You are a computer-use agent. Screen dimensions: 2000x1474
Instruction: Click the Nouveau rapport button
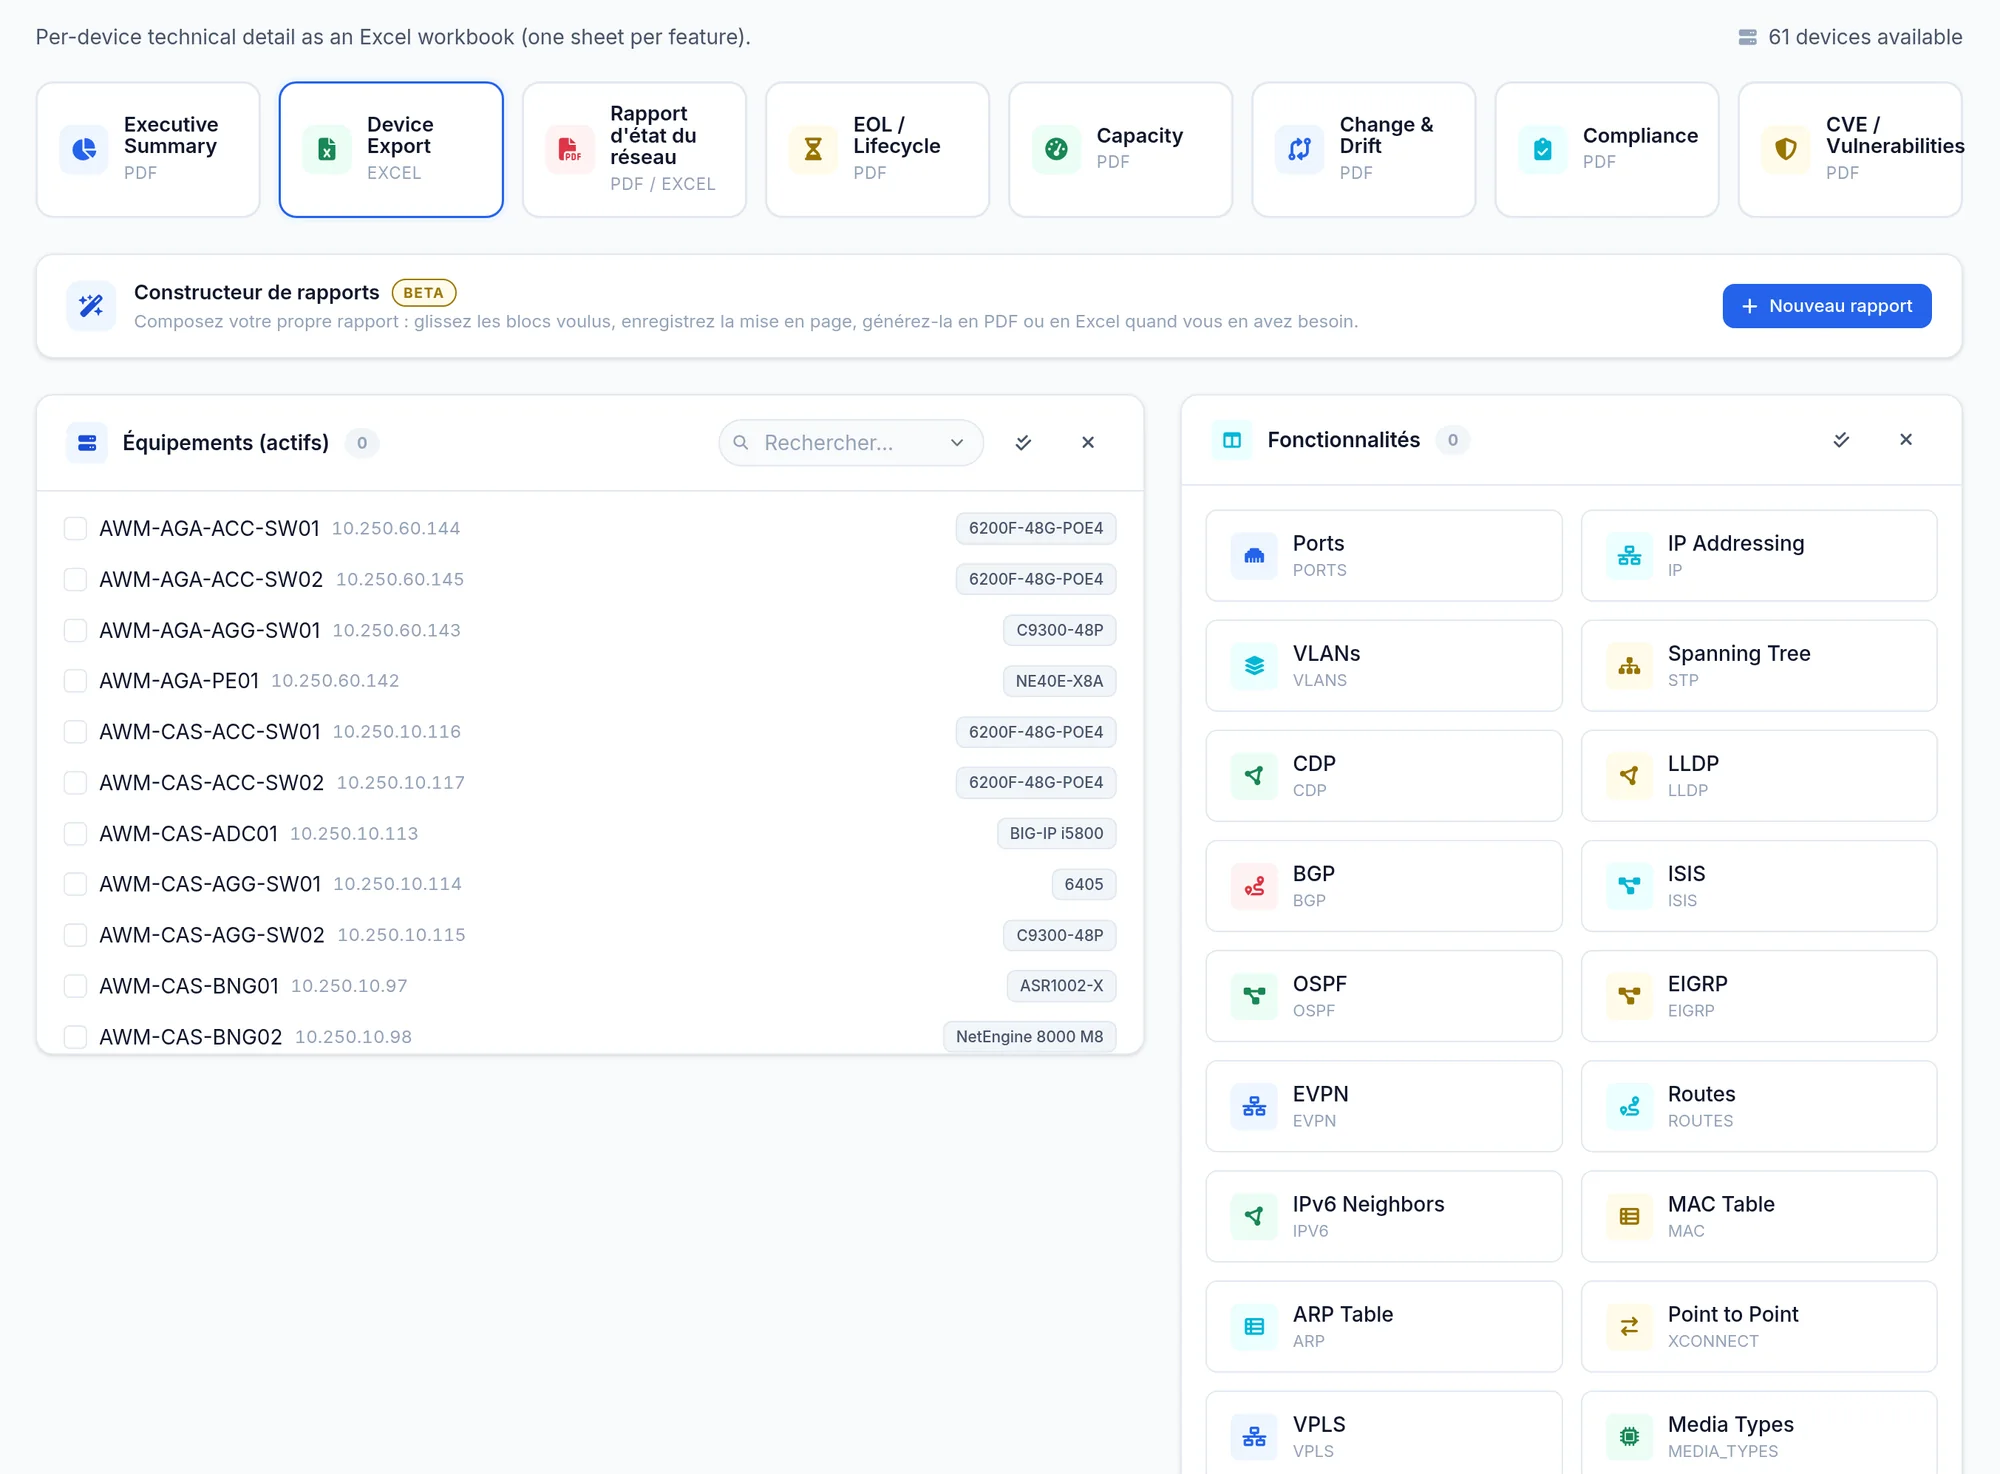pyautogui.click(x=1826, y=306)
